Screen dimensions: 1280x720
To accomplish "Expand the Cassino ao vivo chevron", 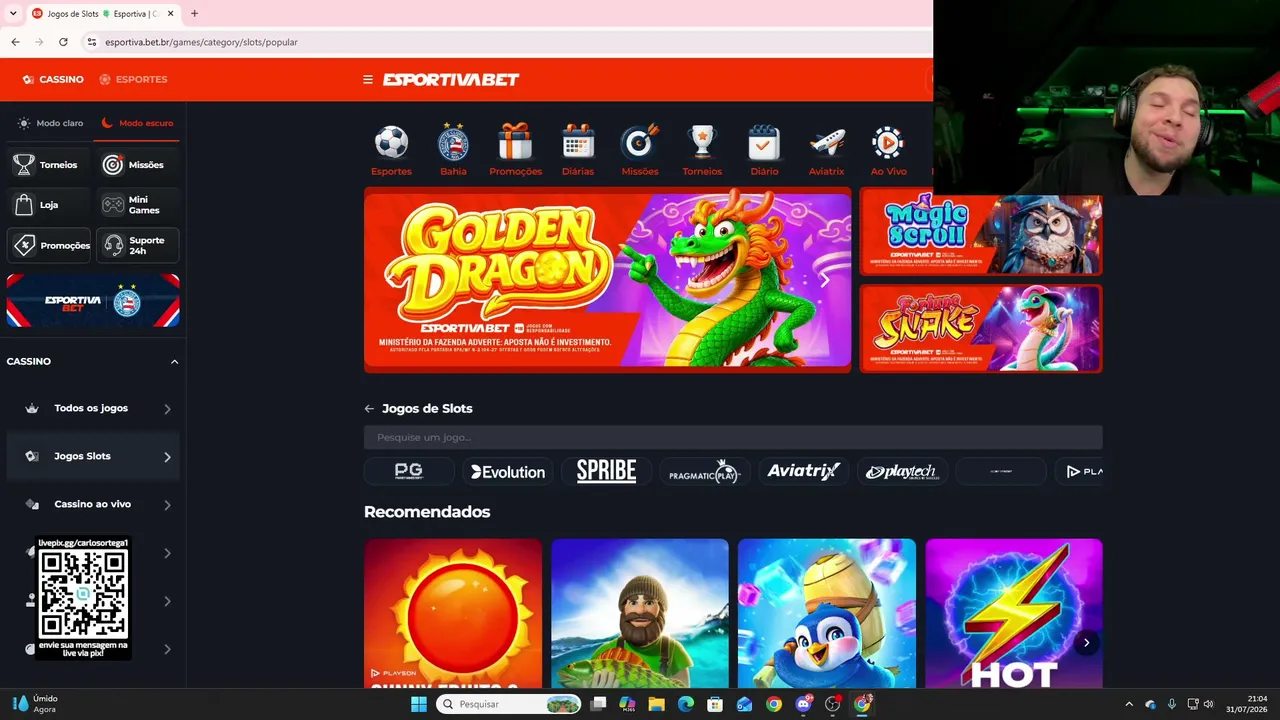I will [167, 504].
